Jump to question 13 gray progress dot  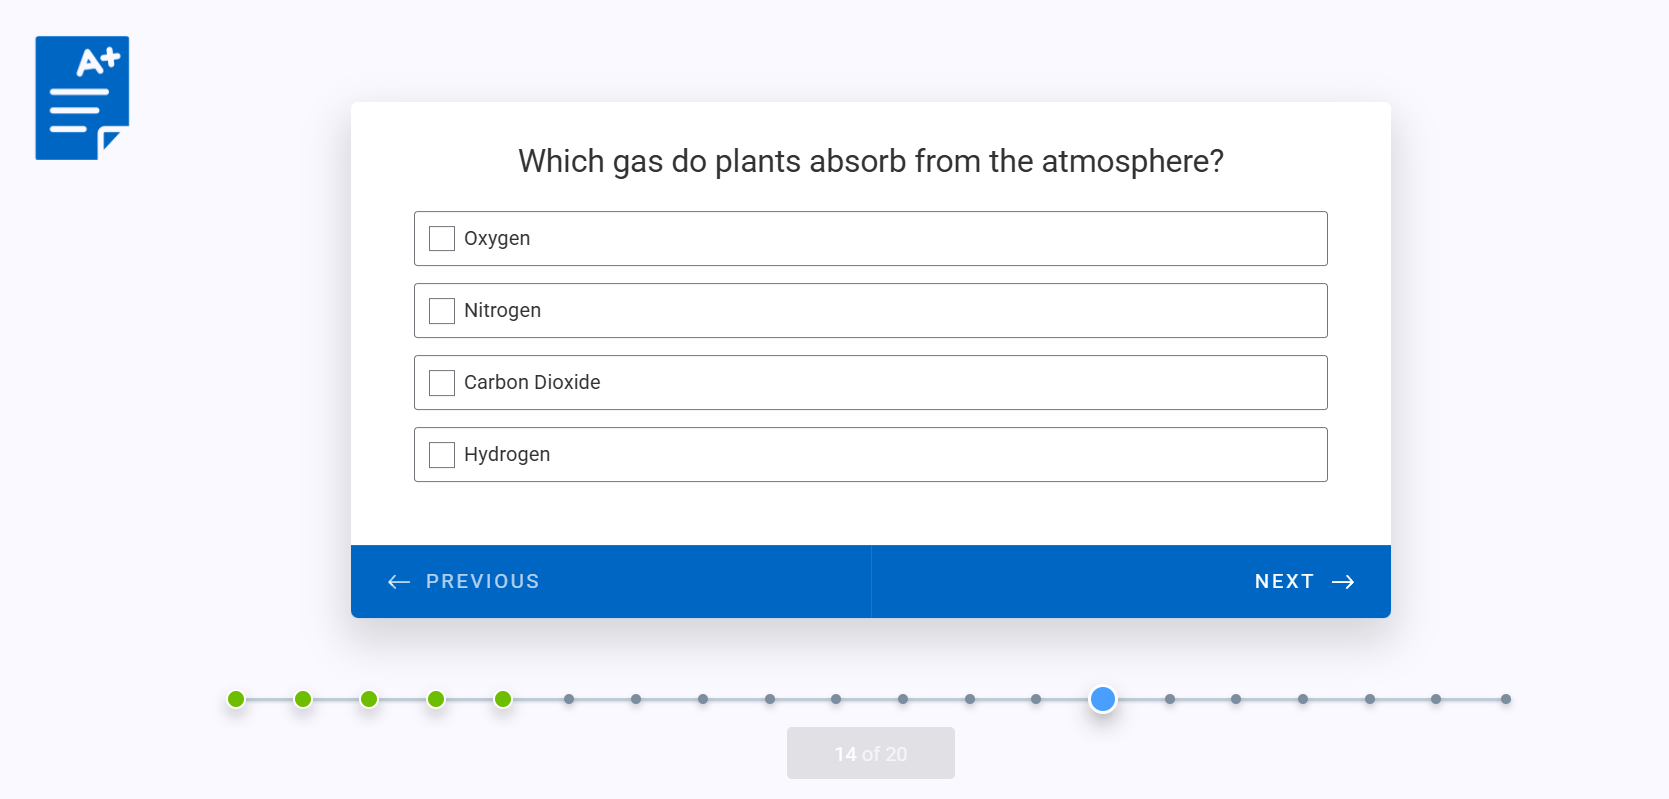coord(1036,699)
